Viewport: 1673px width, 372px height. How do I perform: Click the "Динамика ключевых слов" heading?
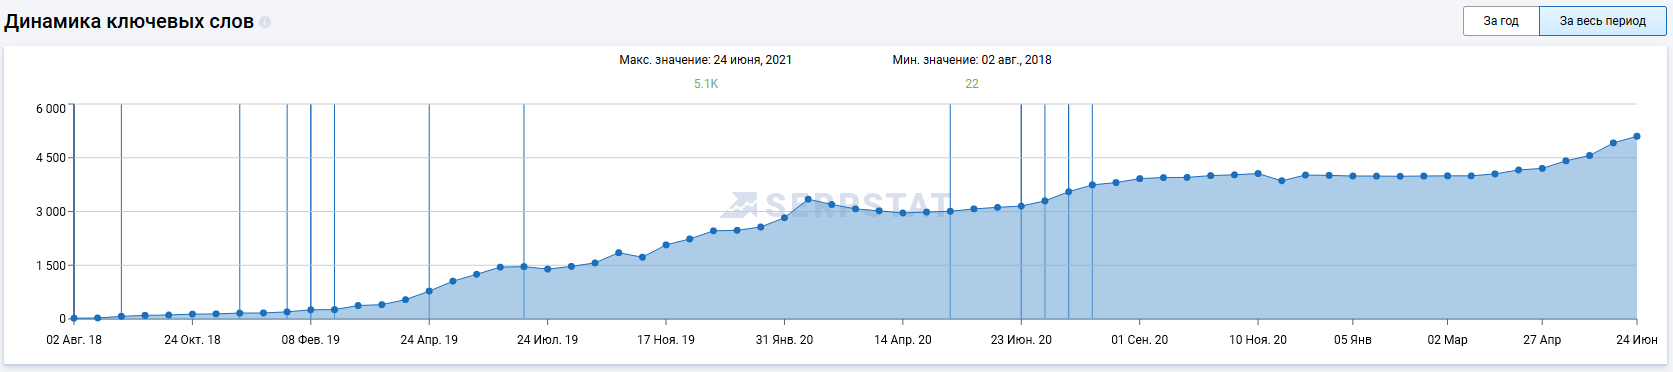click(x=129, y=22)
